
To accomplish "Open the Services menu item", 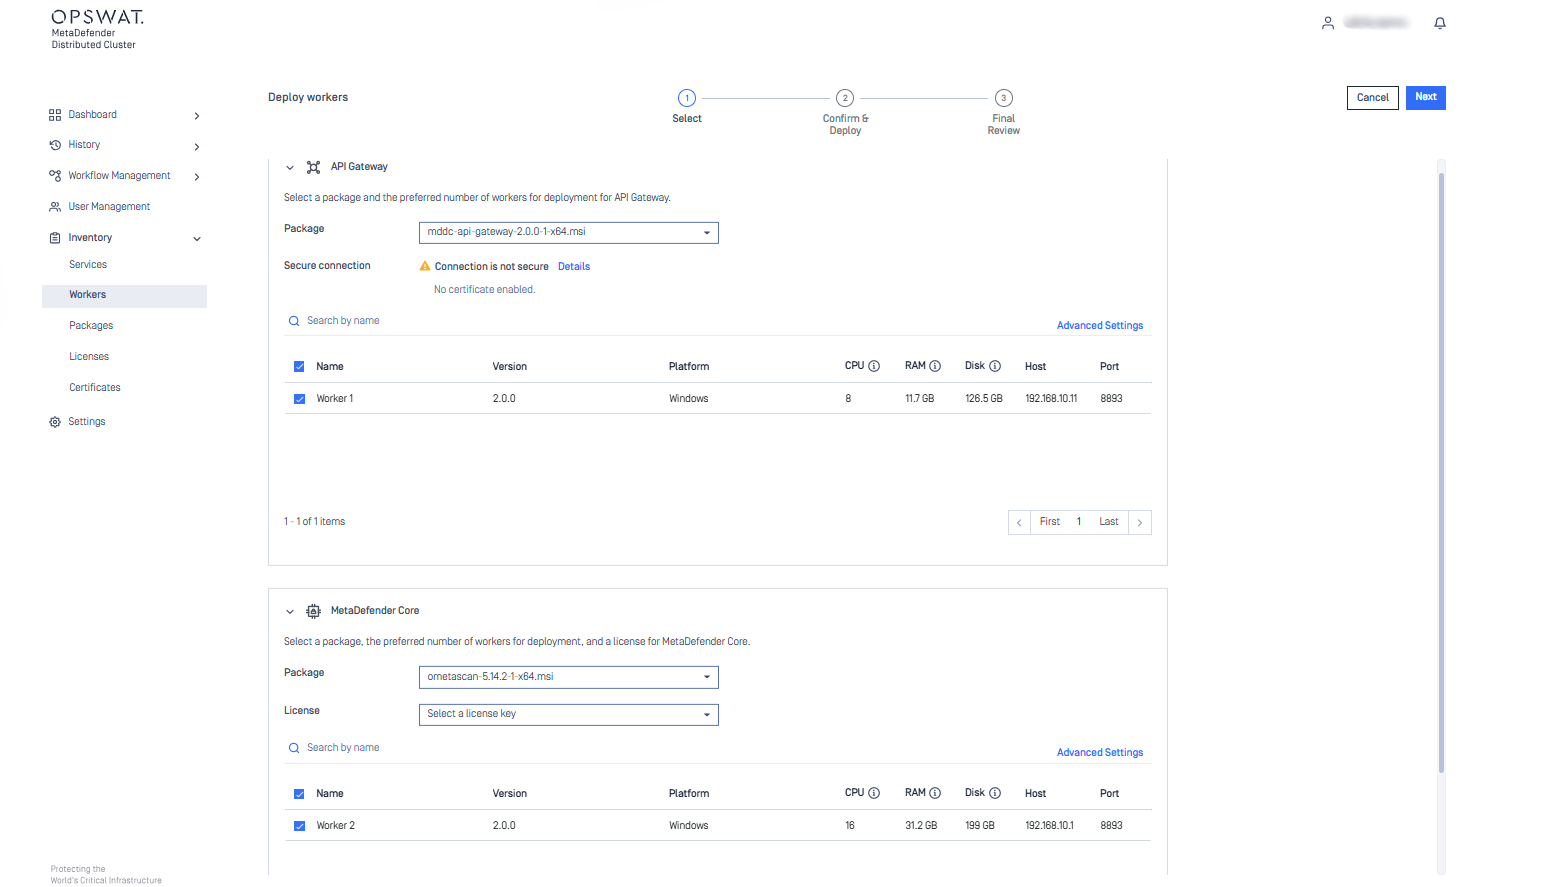I will point(88,265).
